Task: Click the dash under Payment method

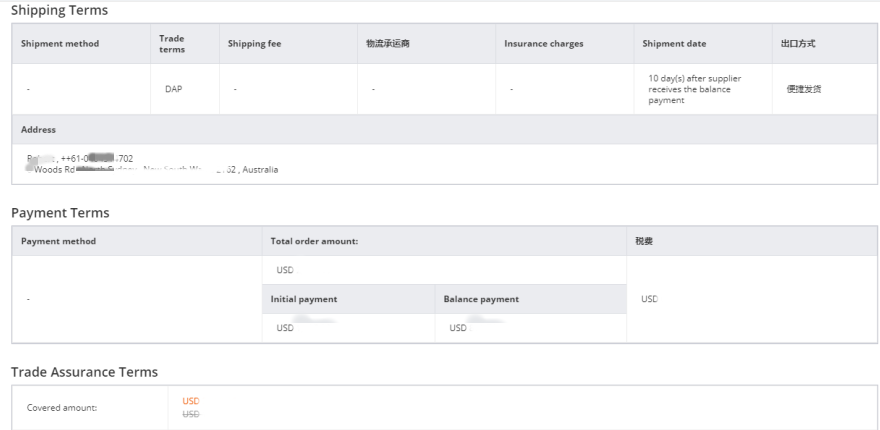Action: pos(28,299)
